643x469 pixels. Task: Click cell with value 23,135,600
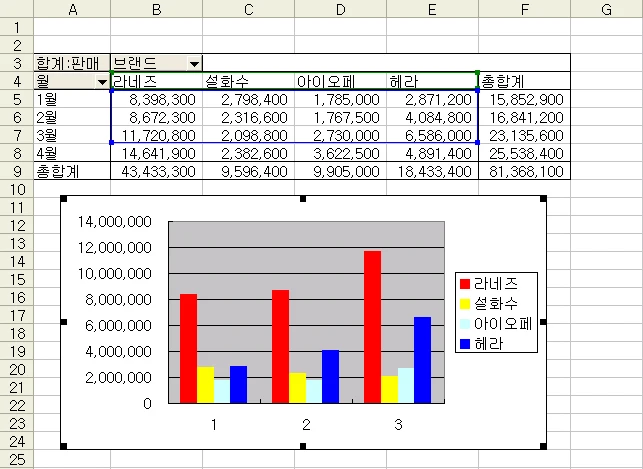[x=524, y=135]
